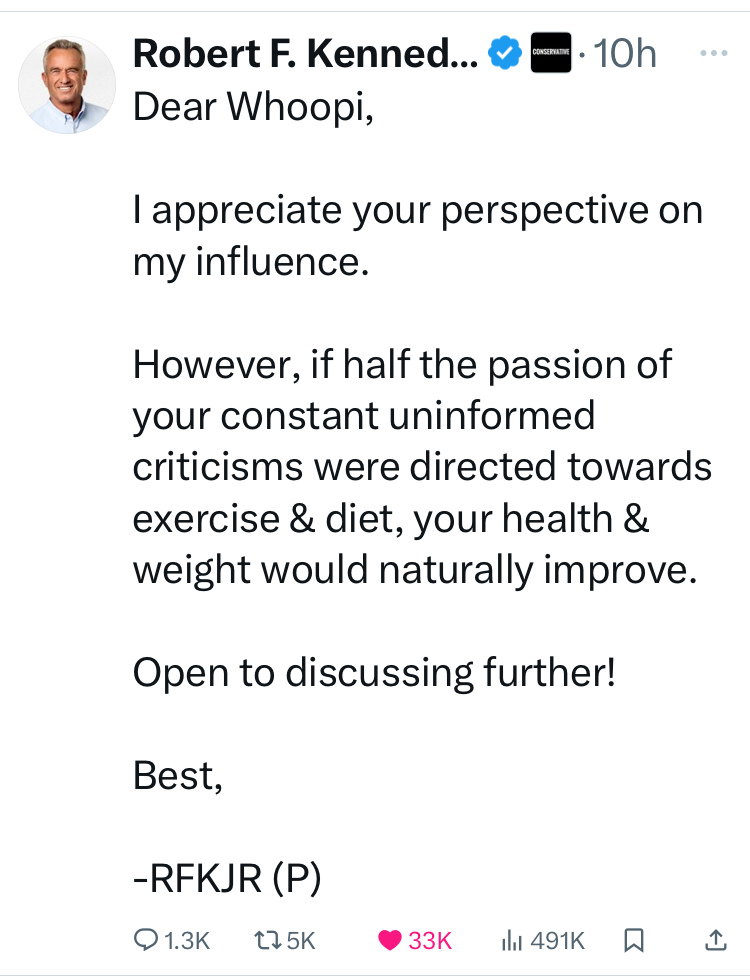750x980 pixels.
Task: Click the 33K likes count
Action: [x=431, y=940]
